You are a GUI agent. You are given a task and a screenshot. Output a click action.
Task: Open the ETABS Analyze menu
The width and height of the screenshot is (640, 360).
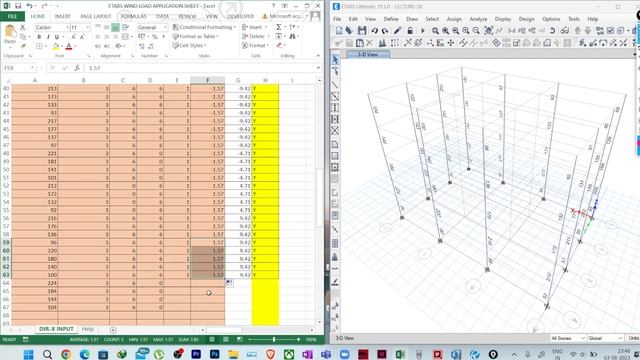click(478, 19)
